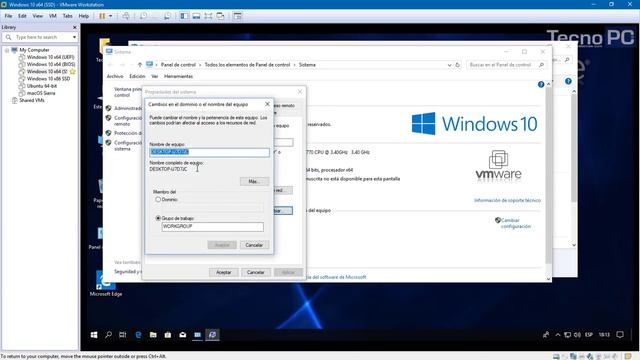Open volume control in system tray
The image size is (640, 360).
click(577, 335)
